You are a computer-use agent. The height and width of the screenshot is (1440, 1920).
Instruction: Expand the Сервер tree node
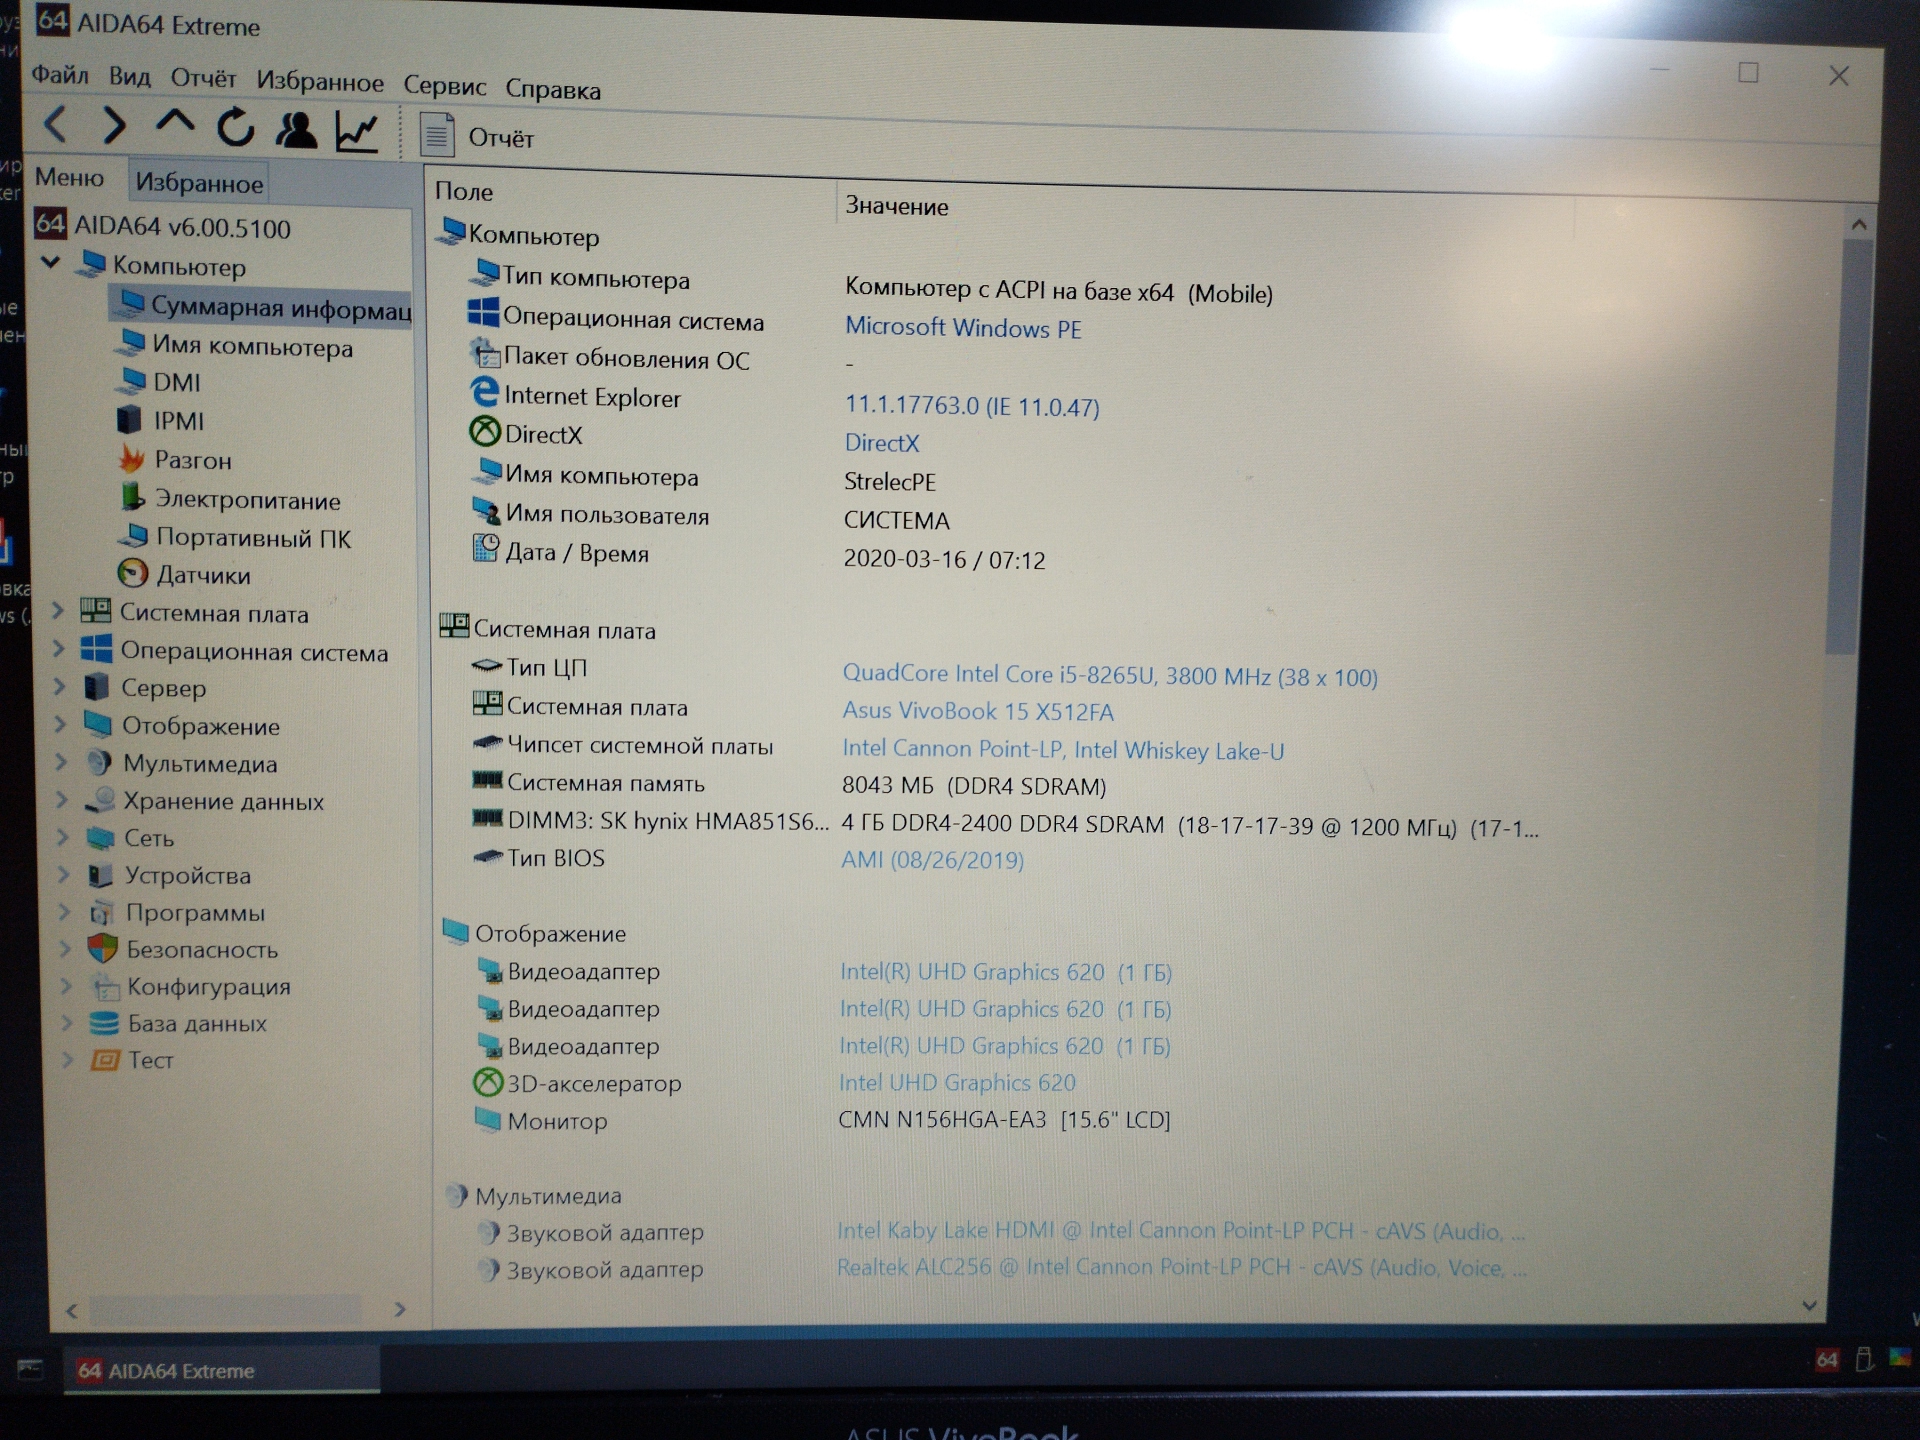coord(59,687)
